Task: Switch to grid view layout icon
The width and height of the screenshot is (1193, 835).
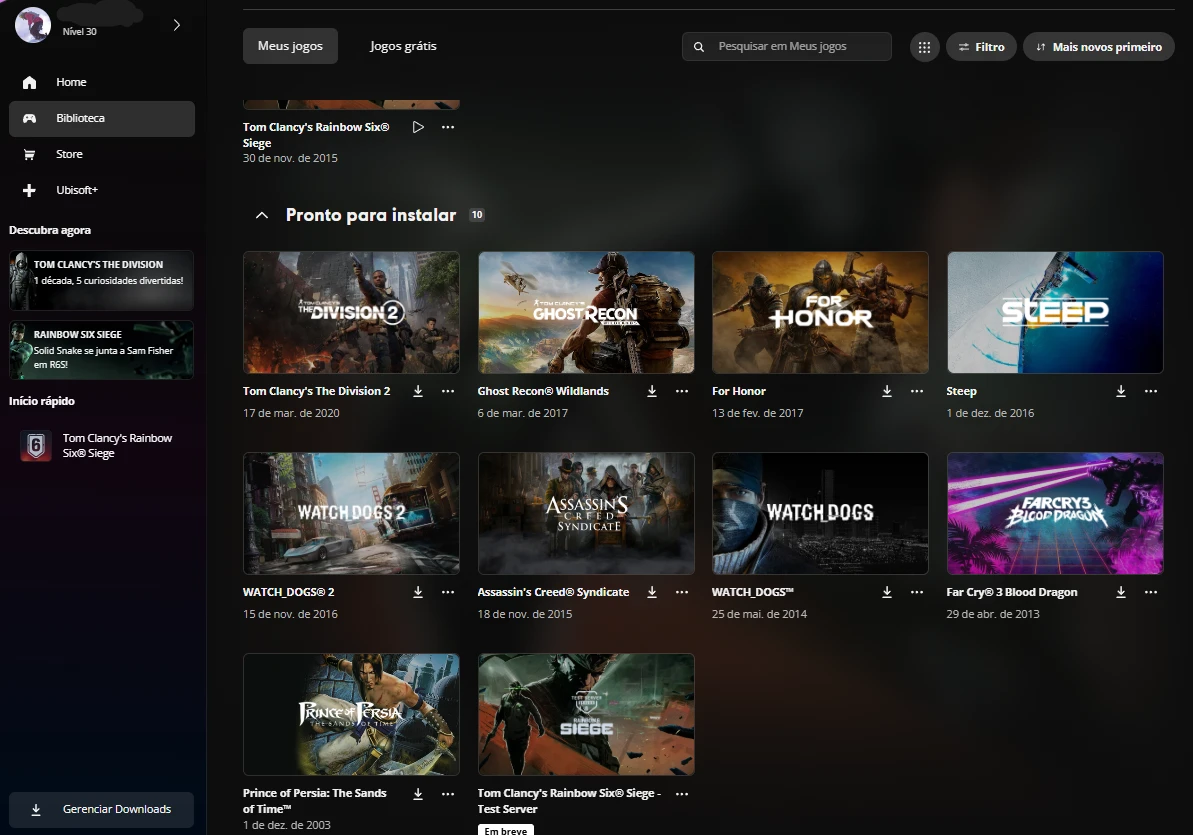Action: (x=924, y=47)
